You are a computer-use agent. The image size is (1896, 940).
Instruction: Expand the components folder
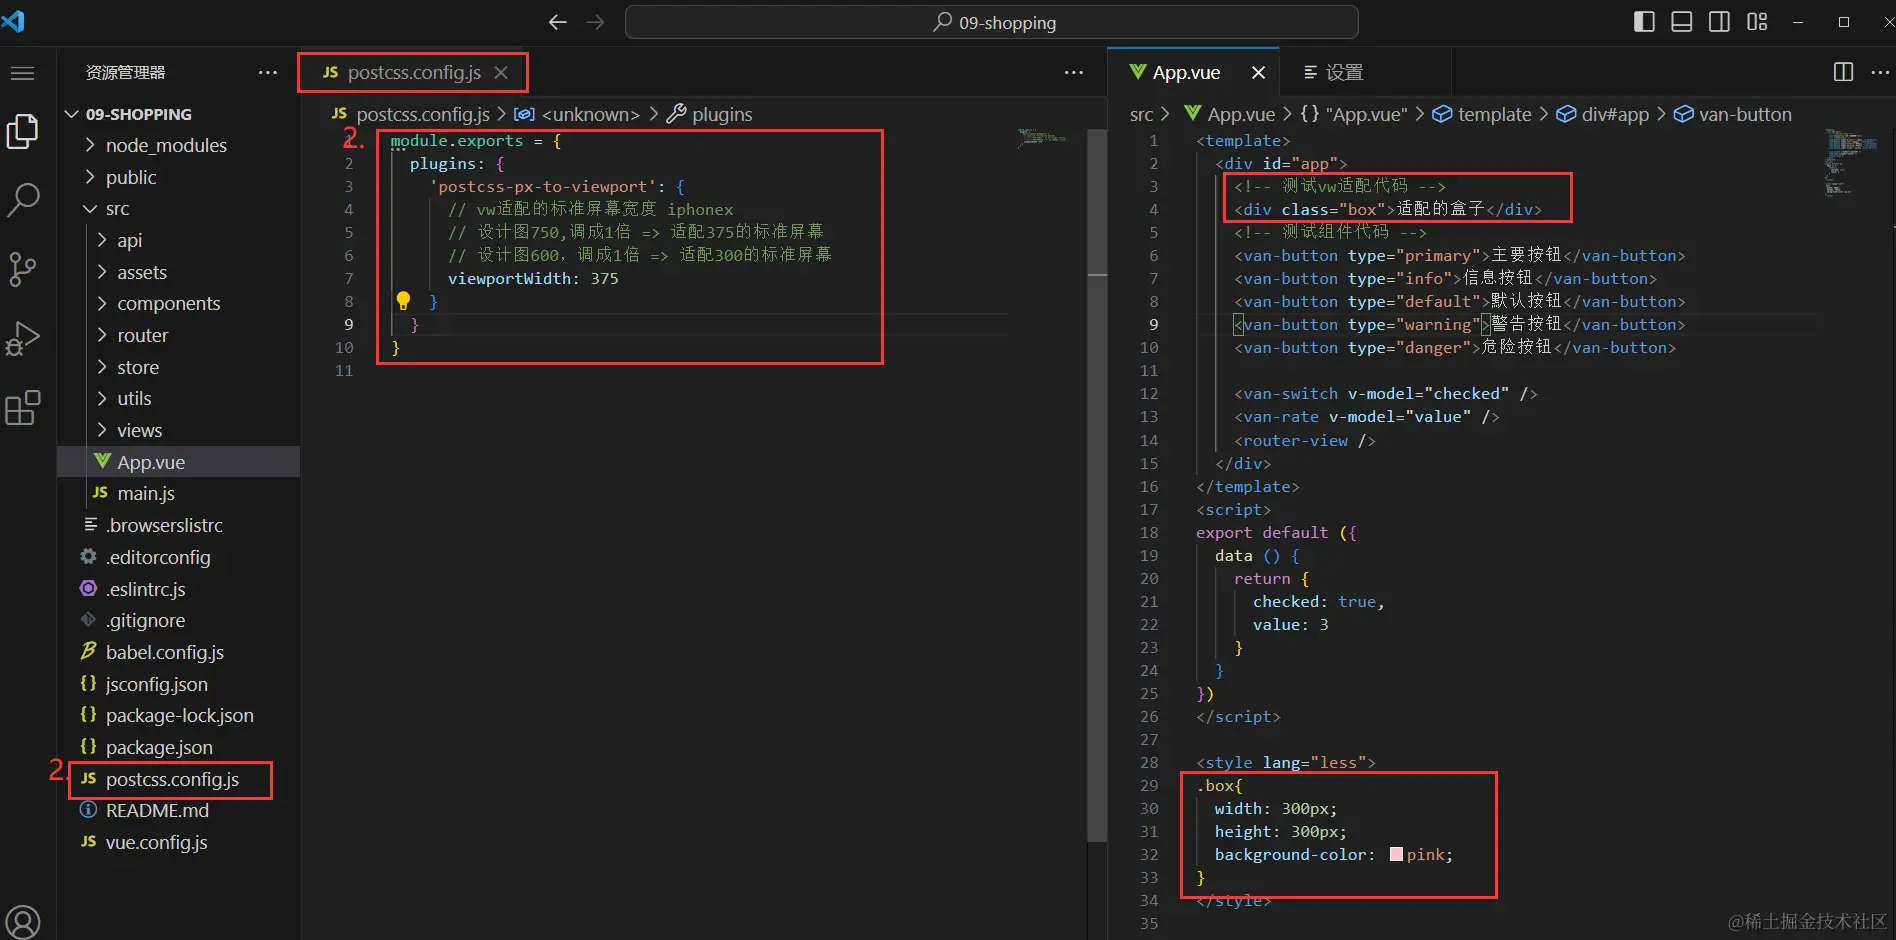[x=179, y=304]
